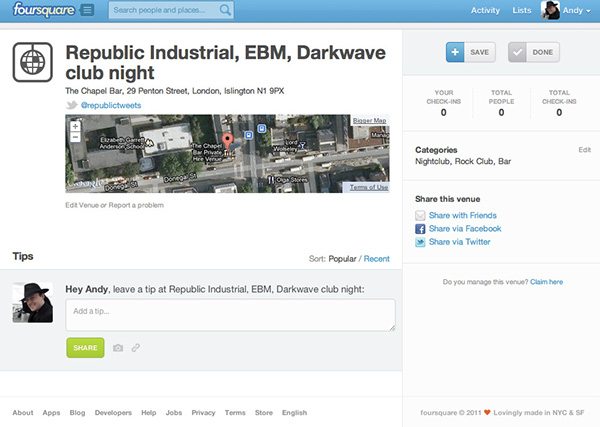Image resolution: width=600 pixels, height=427 pixels.
Task: Open the map Terms of Use
Action: (x=369, y=187)
